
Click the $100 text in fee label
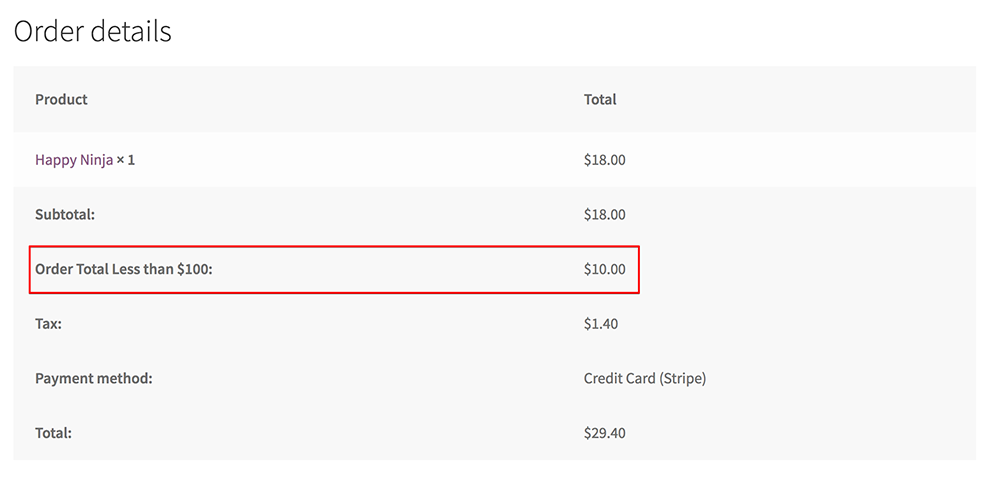[x=193, y=269]
